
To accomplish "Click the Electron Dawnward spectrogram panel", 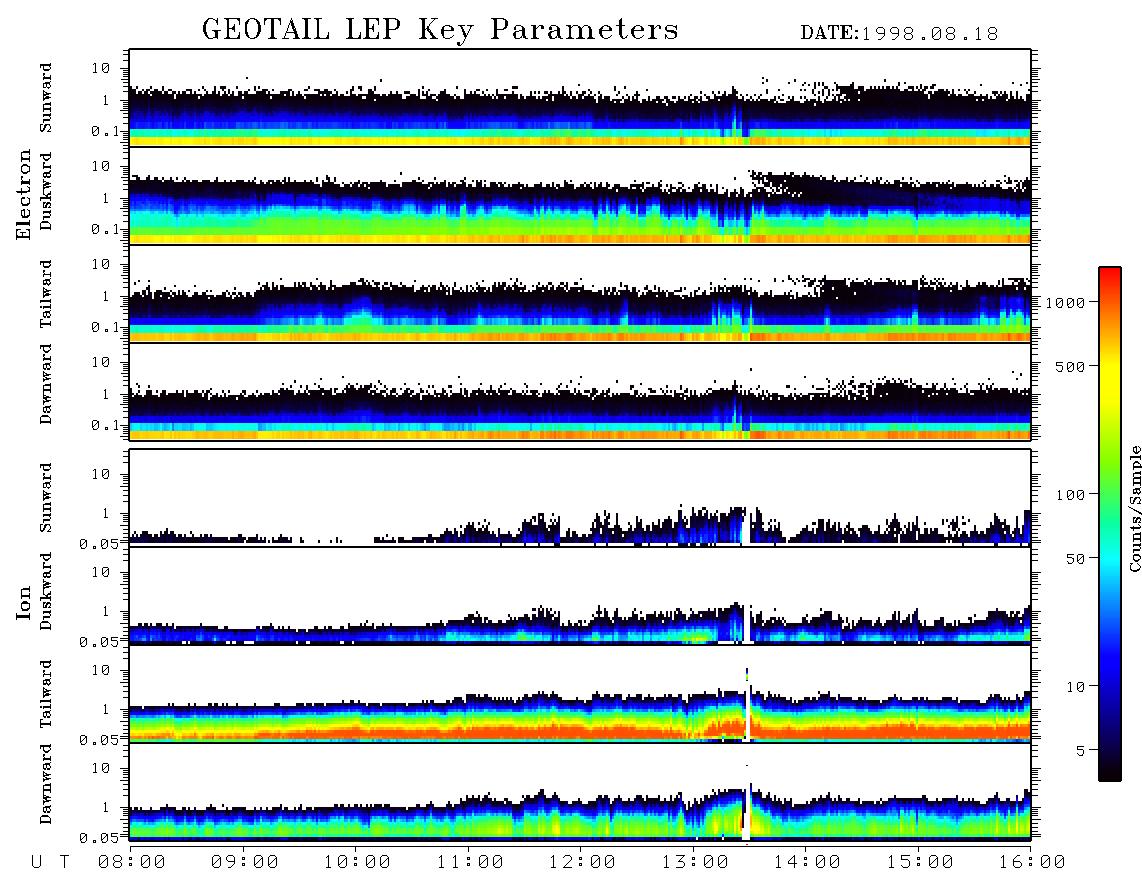I will (x=580, y=392).
